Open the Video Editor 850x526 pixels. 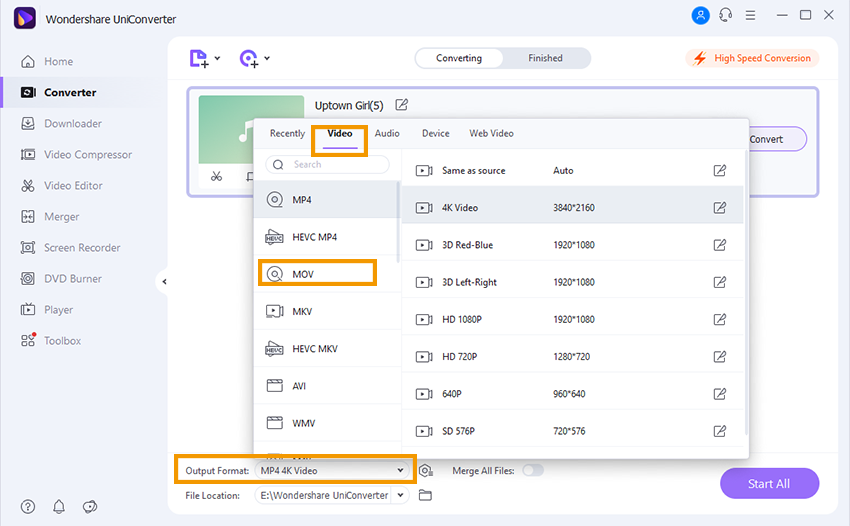pyautogui.click(x=61, y=185)
